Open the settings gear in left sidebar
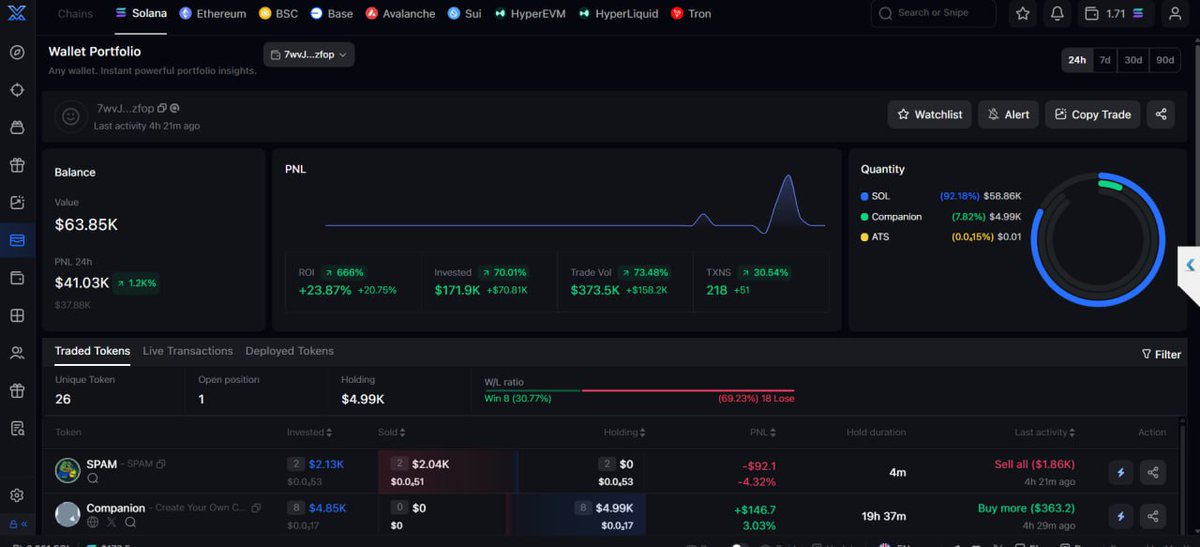 pos(17,495)
